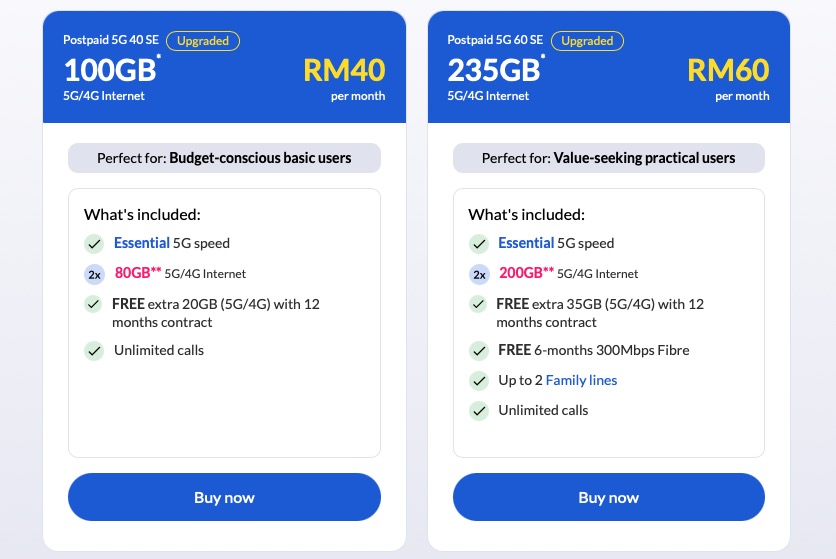
Task: Buy the Postpaid 5G 60 SE plan
Action: [609, 497]
